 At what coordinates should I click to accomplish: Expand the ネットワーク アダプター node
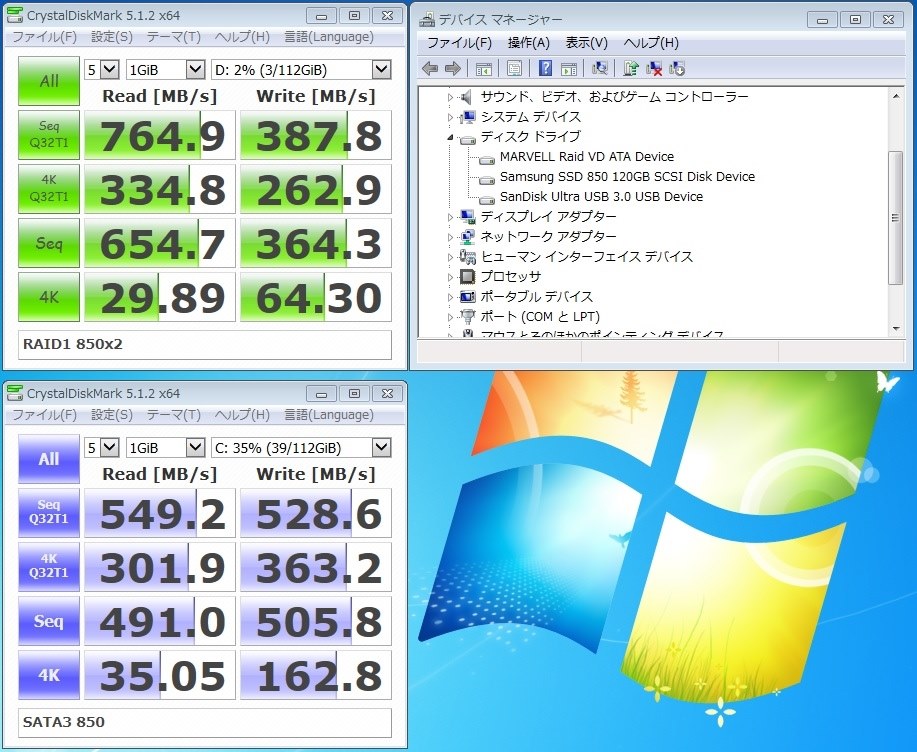[x=450, y=237]
